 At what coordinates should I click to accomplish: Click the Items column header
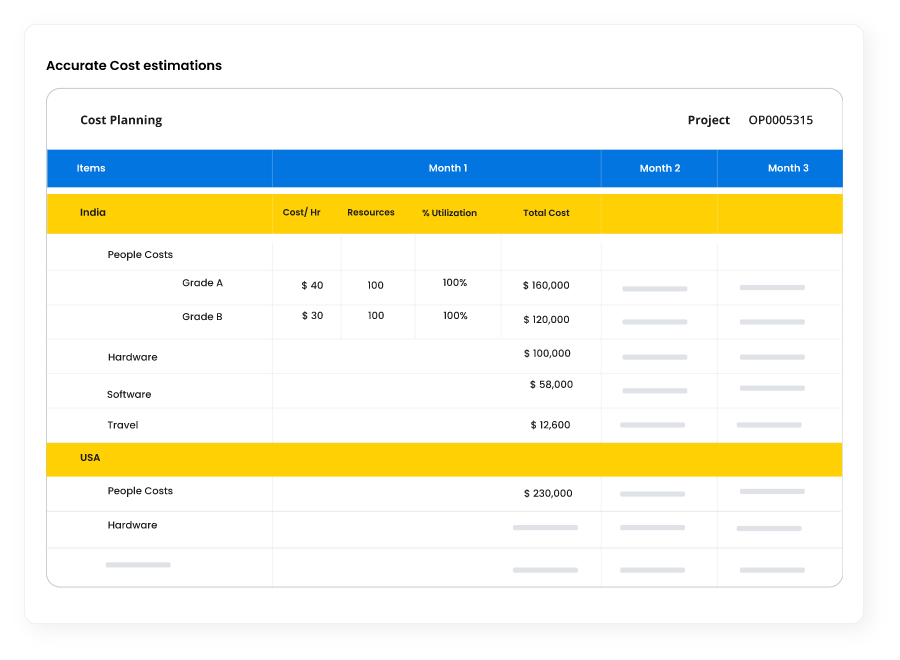91,168
